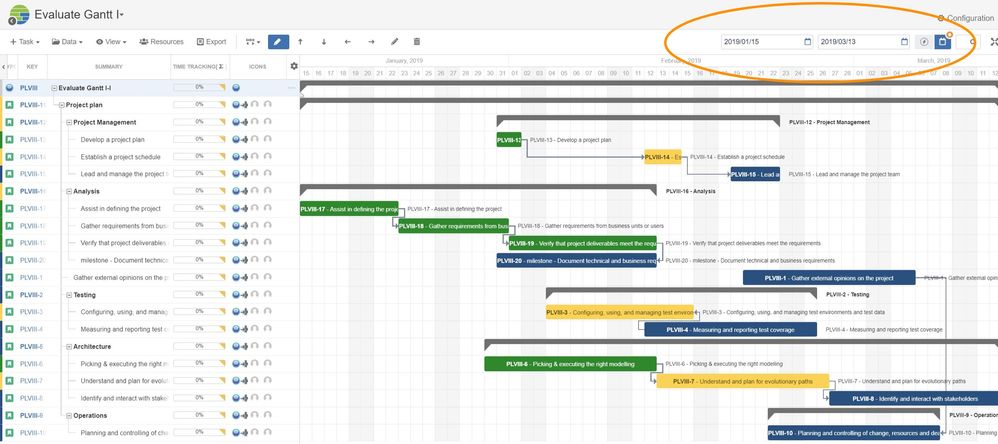Click issue type icon in PLVIII-4 row
Image resolution: width=998 pixels, height=444 pixels.
tap(9, 330)
